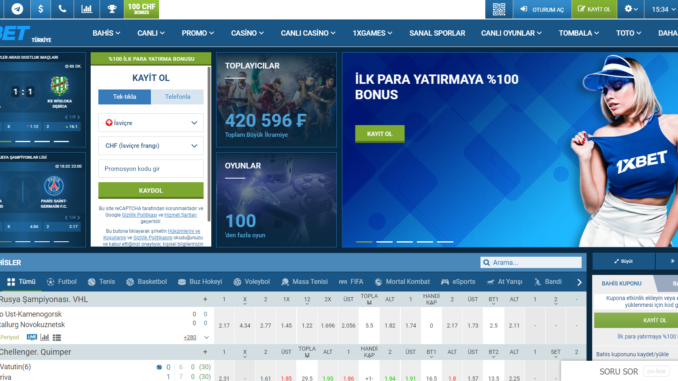The image size is (678, 381).
Task: Select the Voleybol sport filter
Action: tap(252, 282)
